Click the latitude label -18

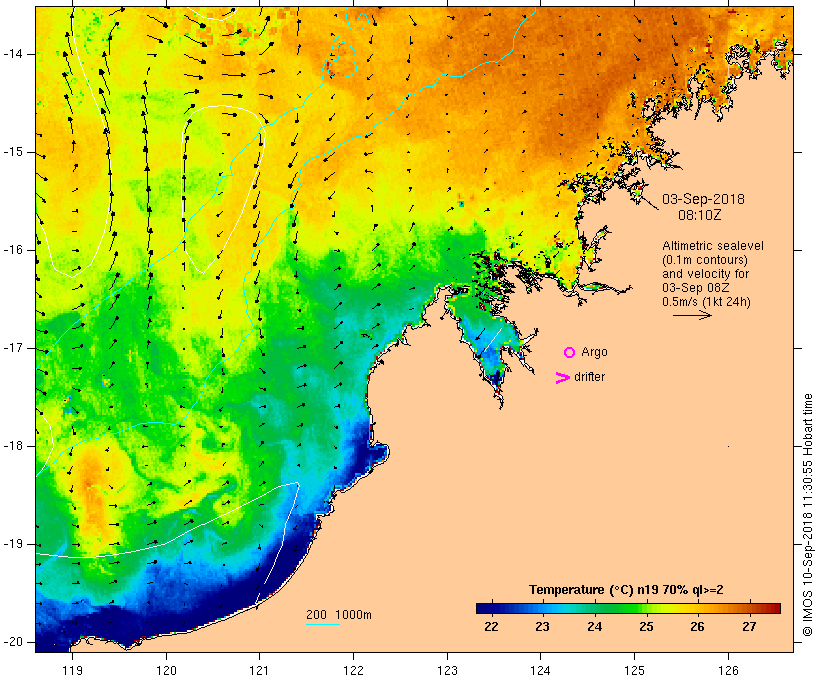(x=12, y=446)
